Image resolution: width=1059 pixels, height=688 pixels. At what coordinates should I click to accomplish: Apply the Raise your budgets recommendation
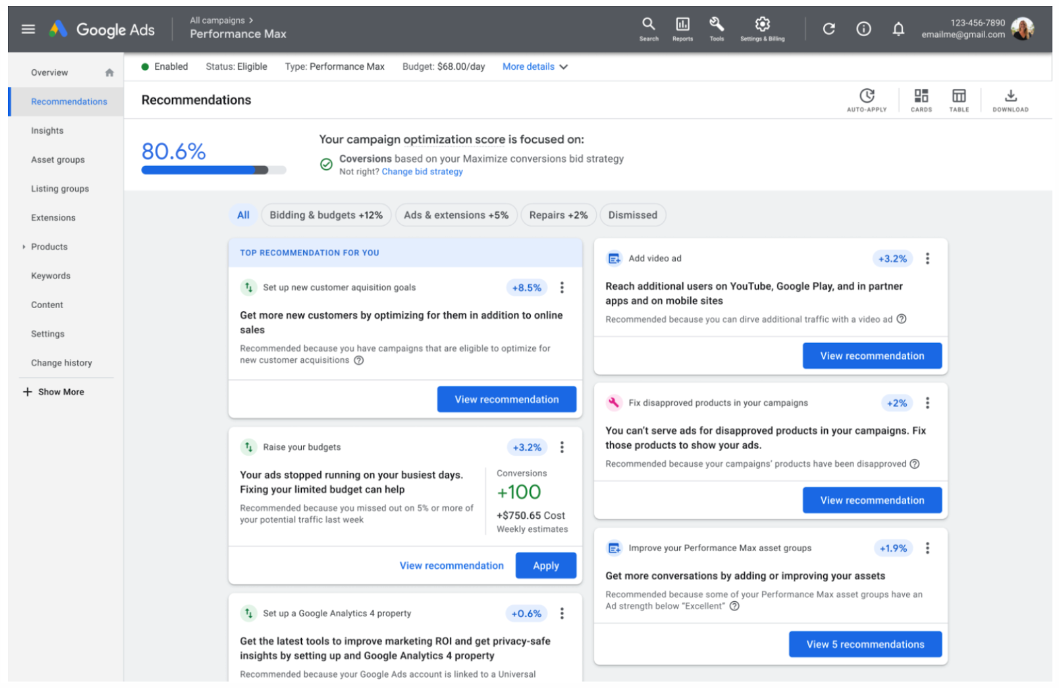coord(546,566)
